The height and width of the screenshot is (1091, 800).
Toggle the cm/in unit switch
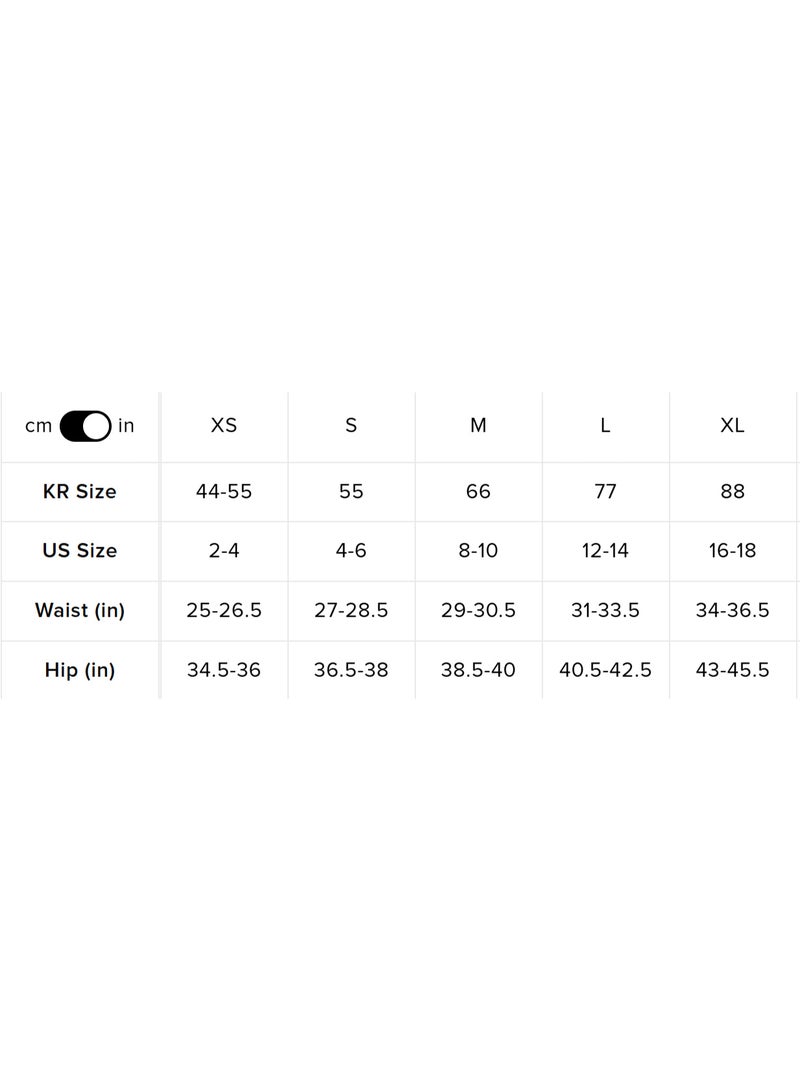click(x=85, y=426)
